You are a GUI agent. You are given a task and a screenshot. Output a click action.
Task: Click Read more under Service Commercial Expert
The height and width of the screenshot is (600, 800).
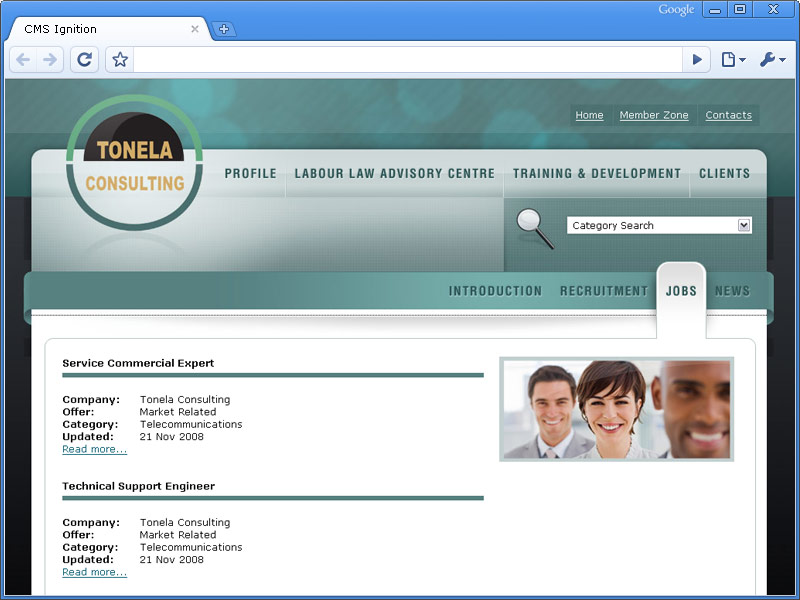click(x=94, y=449)
